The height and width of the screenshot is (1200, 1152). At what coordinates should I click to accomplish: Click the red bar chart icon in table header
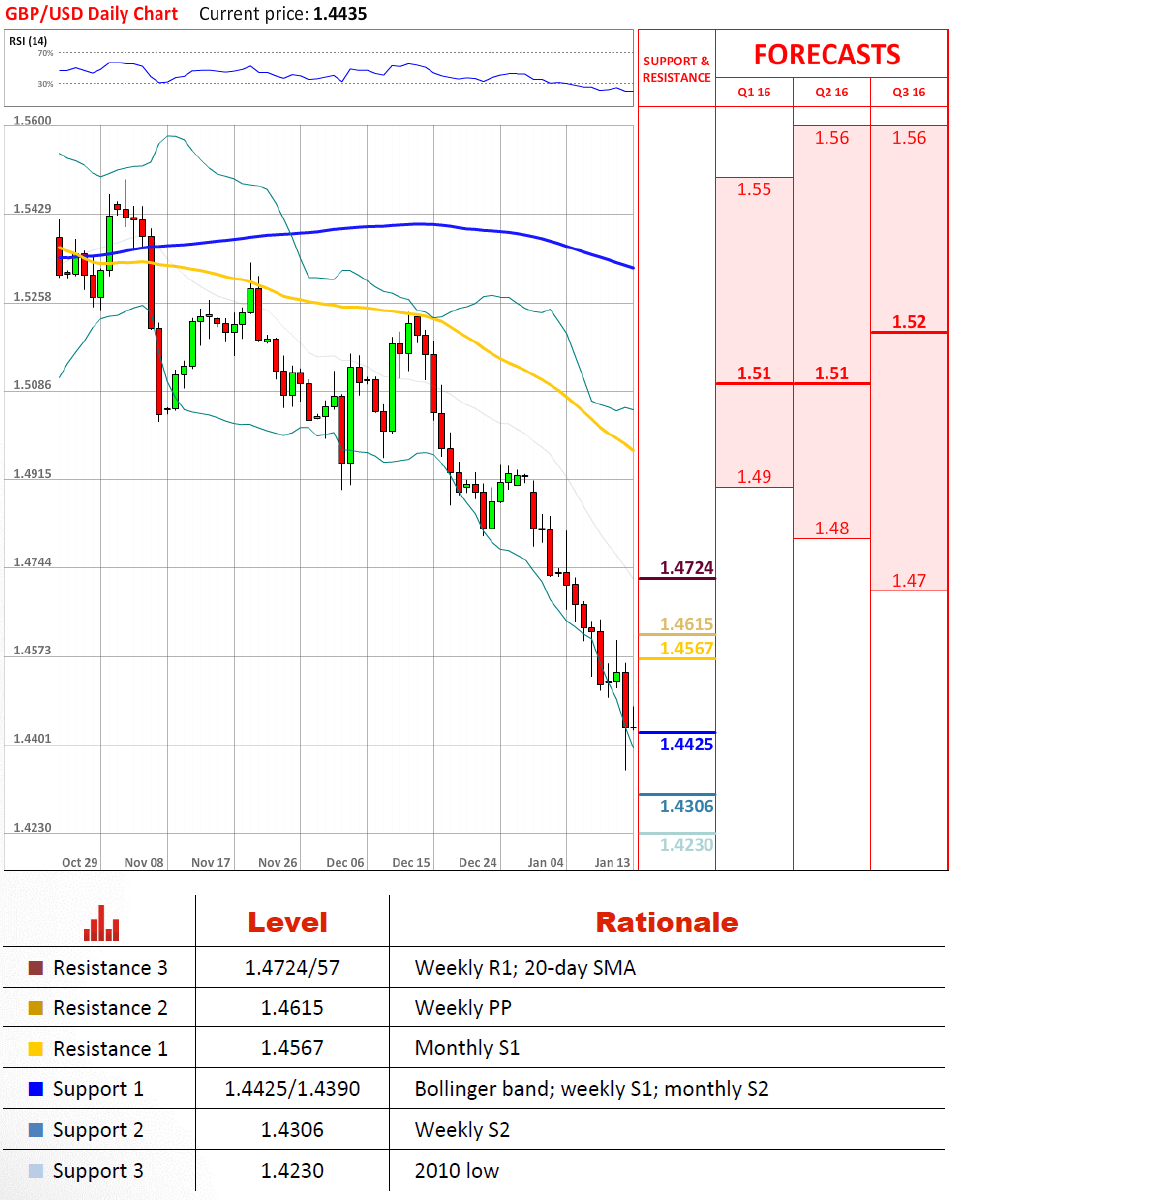[x=101, y=923]
